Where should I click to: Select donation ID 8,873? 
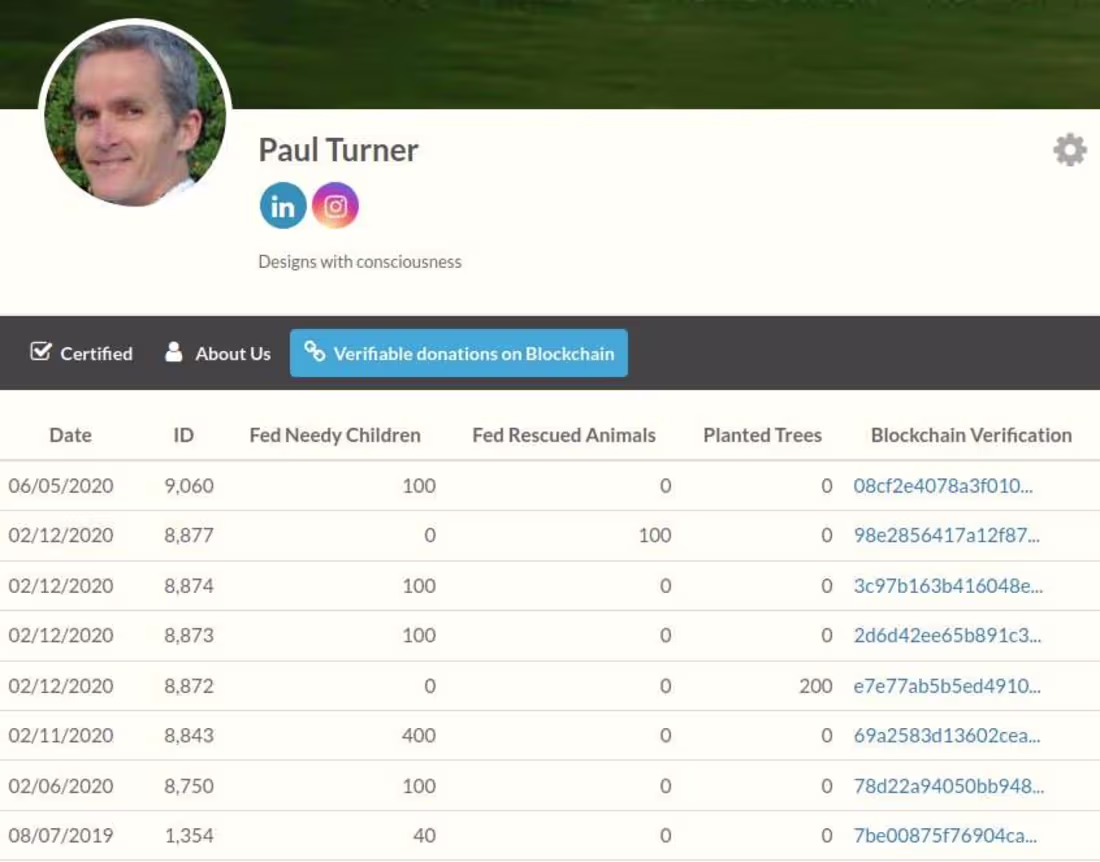(x=189, y=635)
